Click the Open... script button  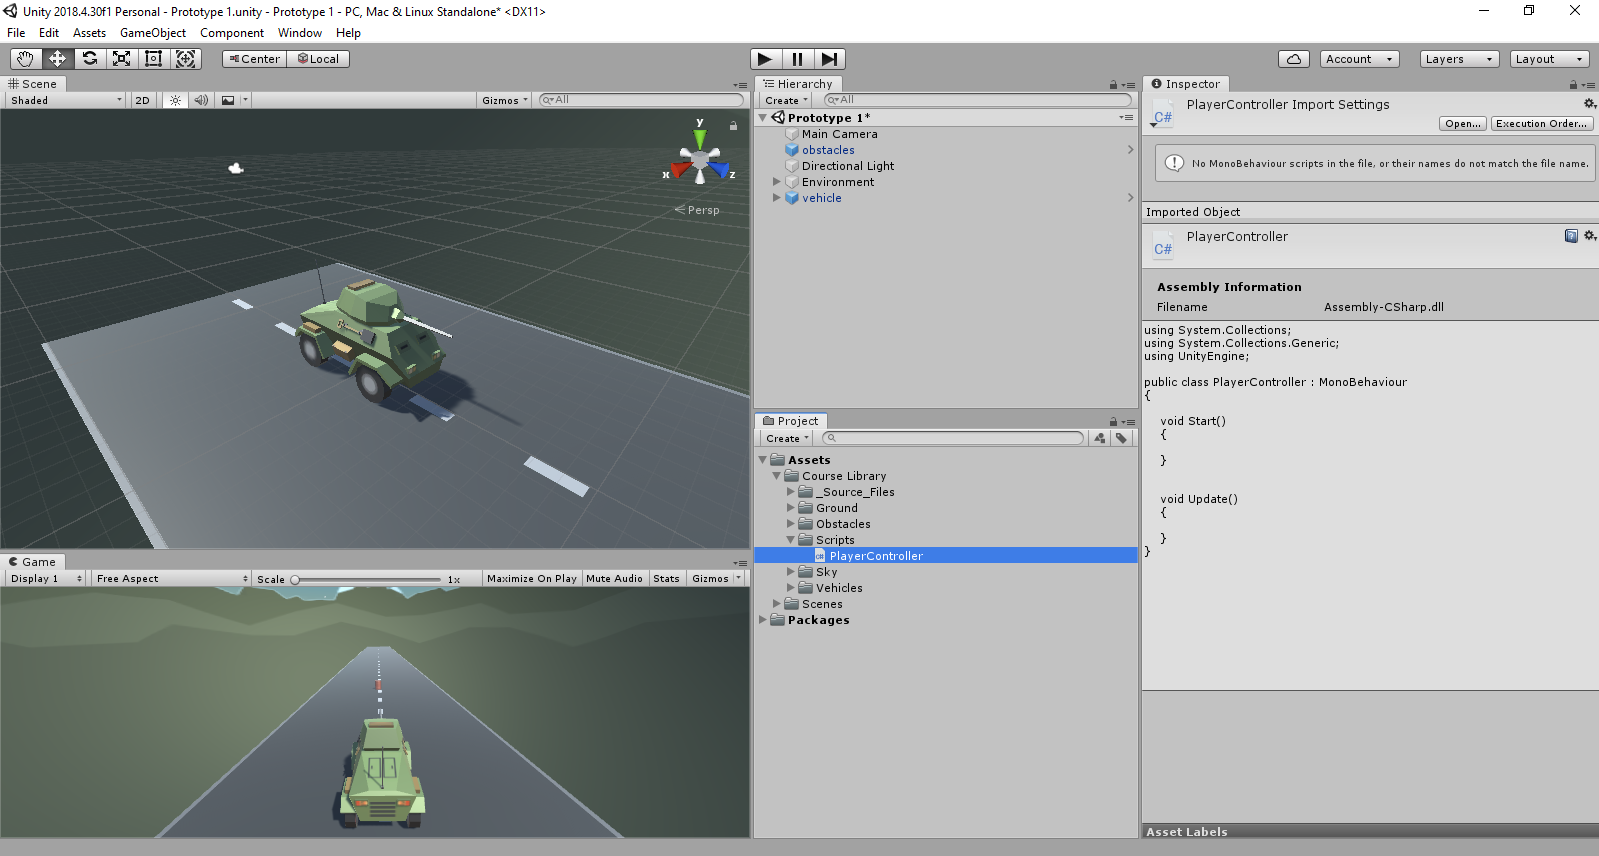click(1463, 124)
